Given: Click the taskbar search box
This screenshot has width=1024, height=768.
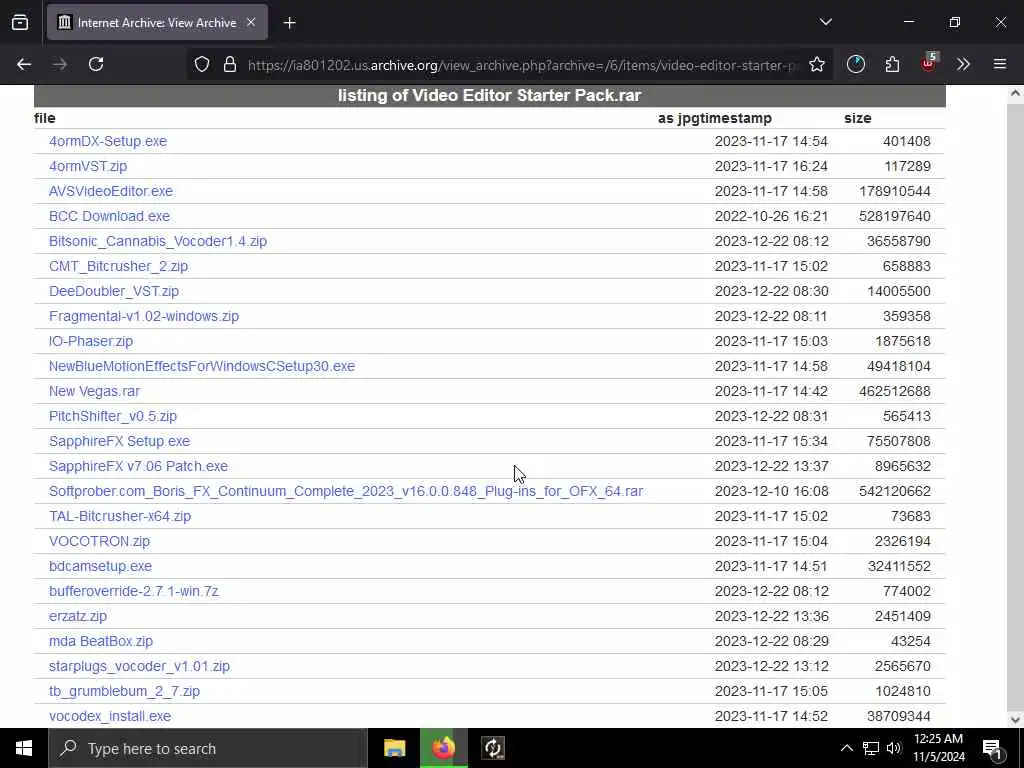Looking at the screenshot, I should 208,748.
